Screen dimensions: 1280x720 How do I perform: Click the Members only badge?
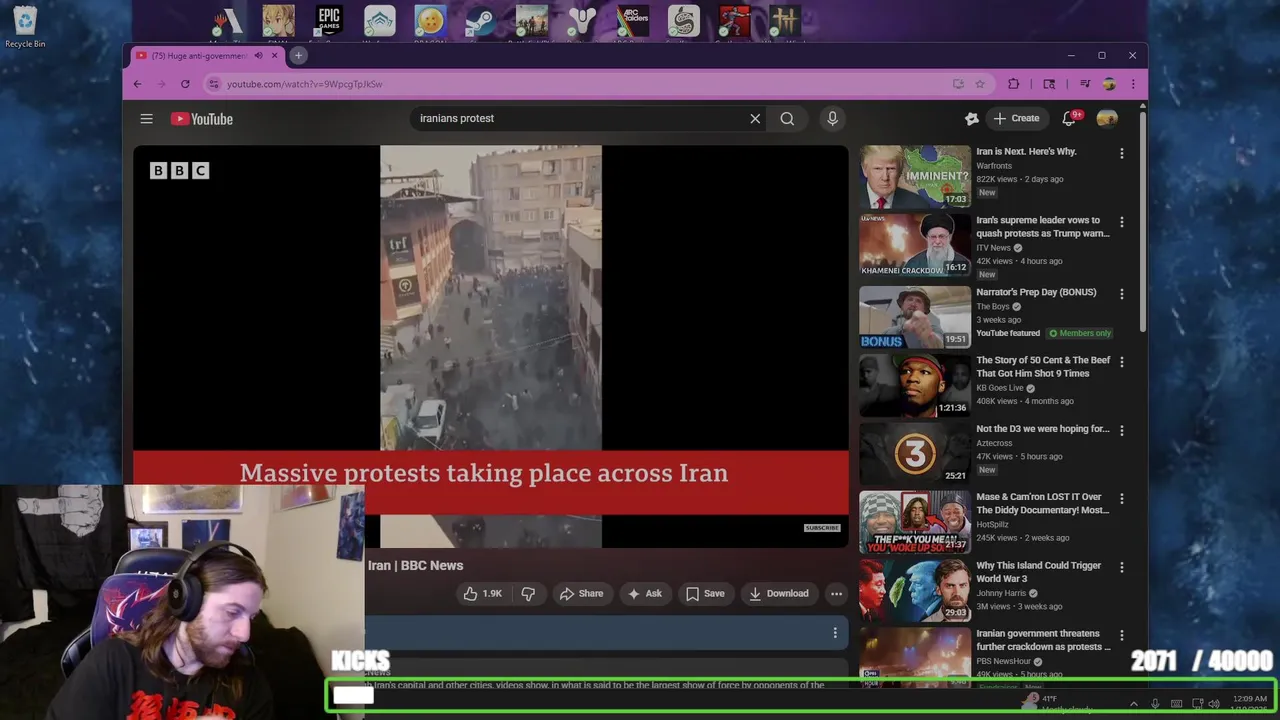tap(1080, 333)
